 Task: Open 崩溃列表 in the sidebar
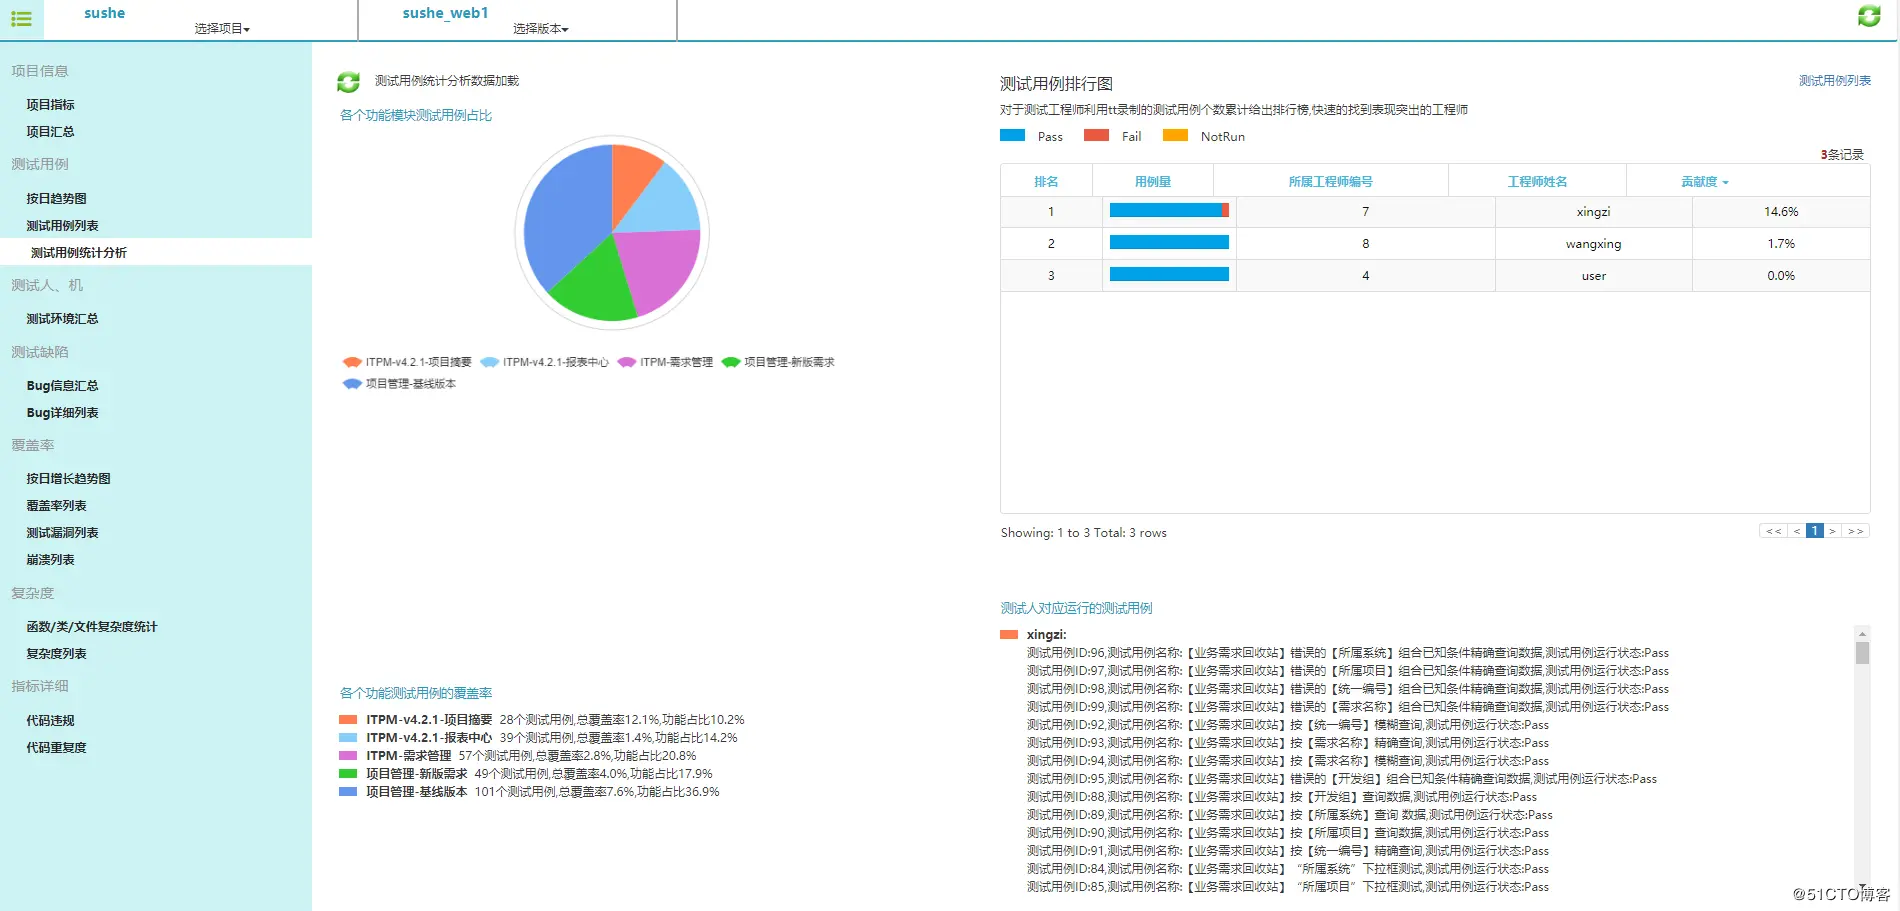pyautogui.click(x=50, y=560)
